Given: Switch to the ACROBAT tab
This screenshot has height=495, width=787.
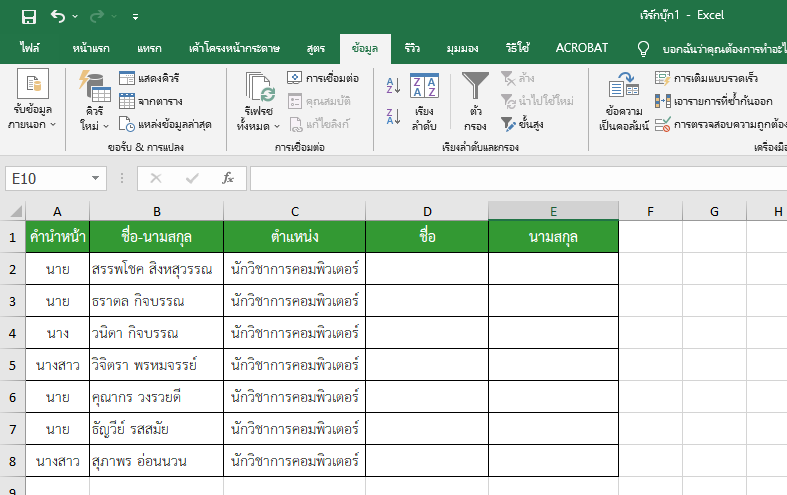Looking at the screenshot, I should pyautogui.click(x=581, y=48).
